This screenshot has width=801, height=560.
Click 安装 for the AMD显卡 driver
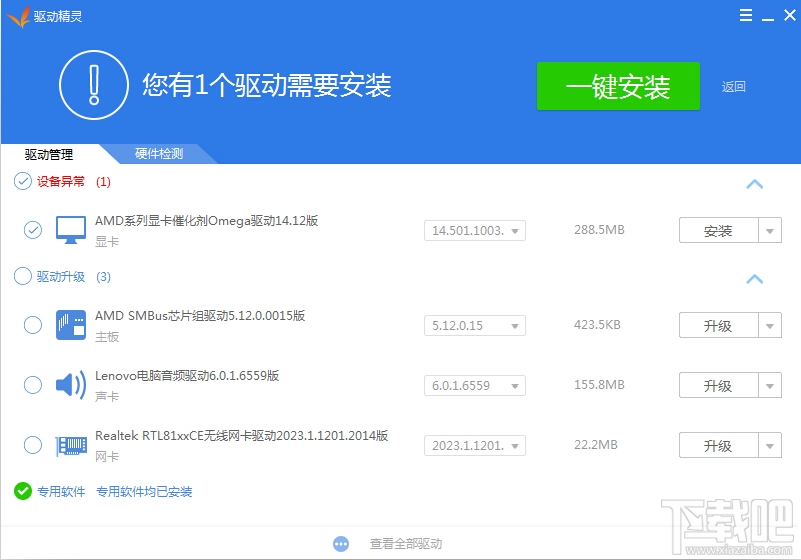718,231
